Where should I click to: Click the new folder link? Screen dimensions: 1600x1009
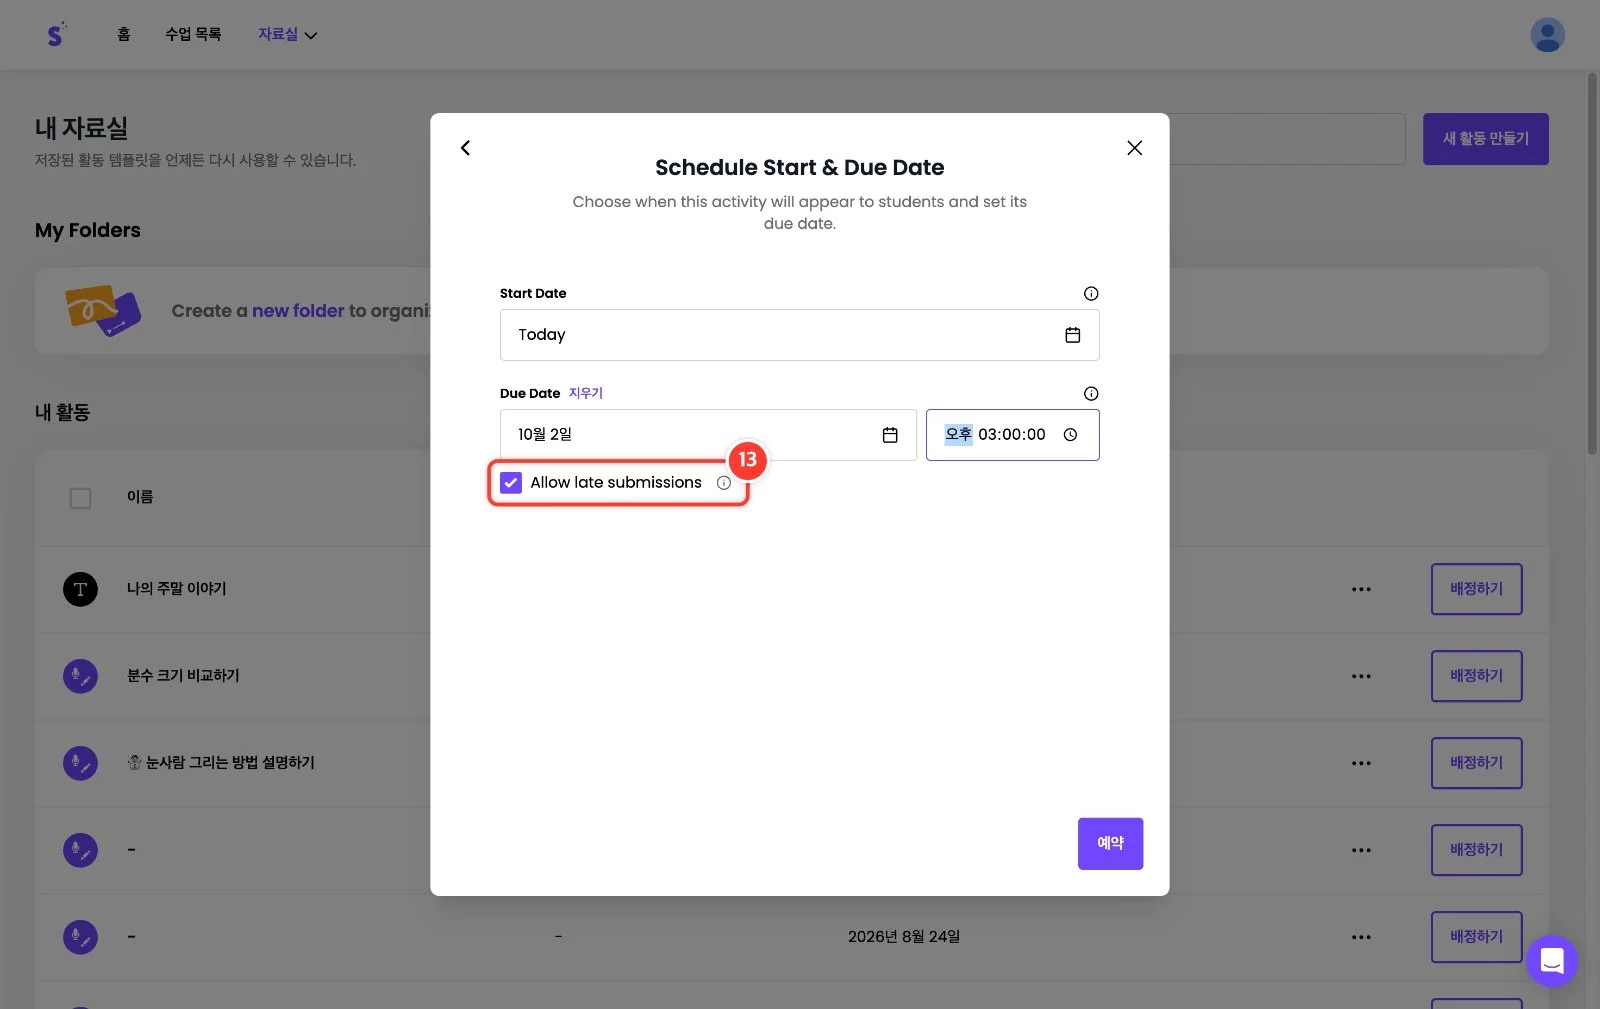click(298, 311)
